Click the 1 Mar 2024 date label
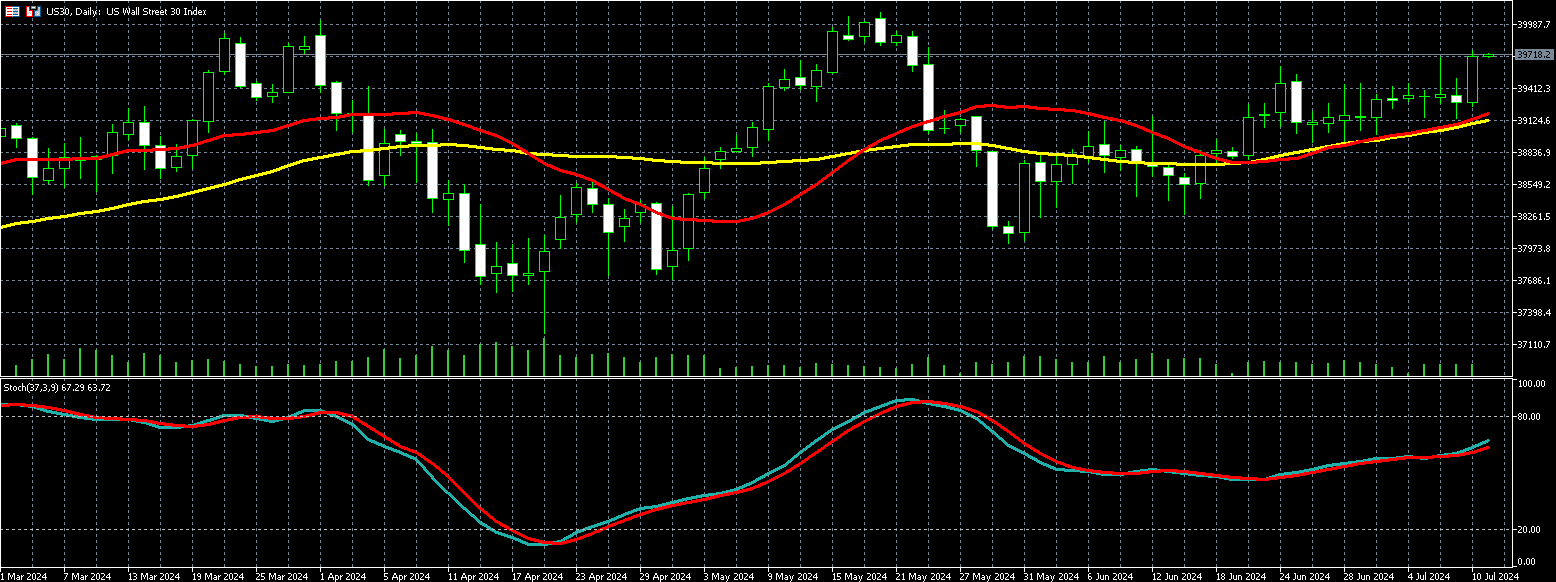This screenshot has height=582, width=1556. [x=24, y=576]
